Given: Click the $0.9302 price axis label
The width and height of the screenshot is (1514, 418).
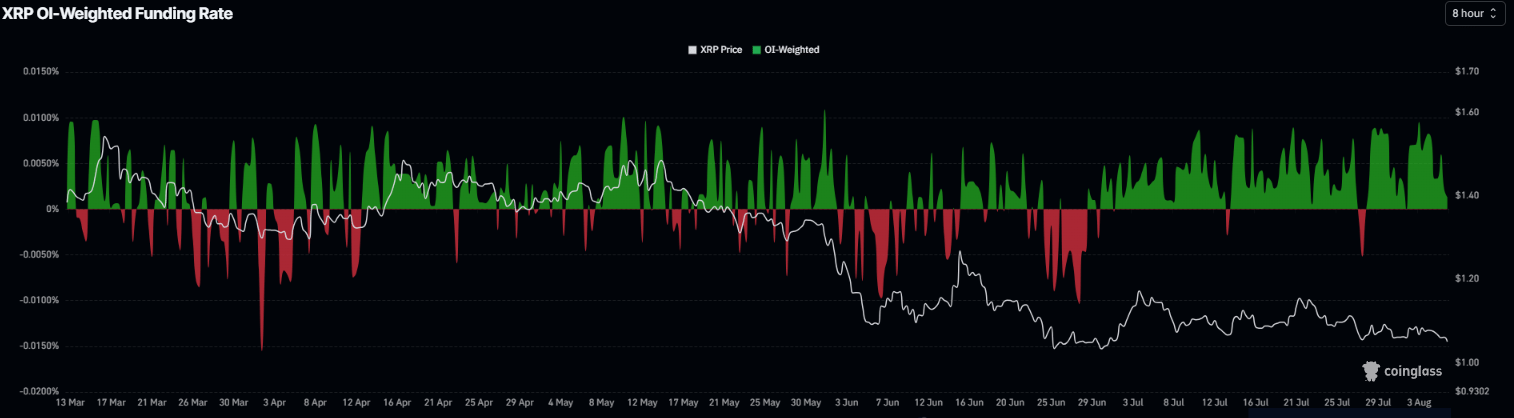Looking at the screenshot, I should pyautogui.click(x=1472, y=391).
